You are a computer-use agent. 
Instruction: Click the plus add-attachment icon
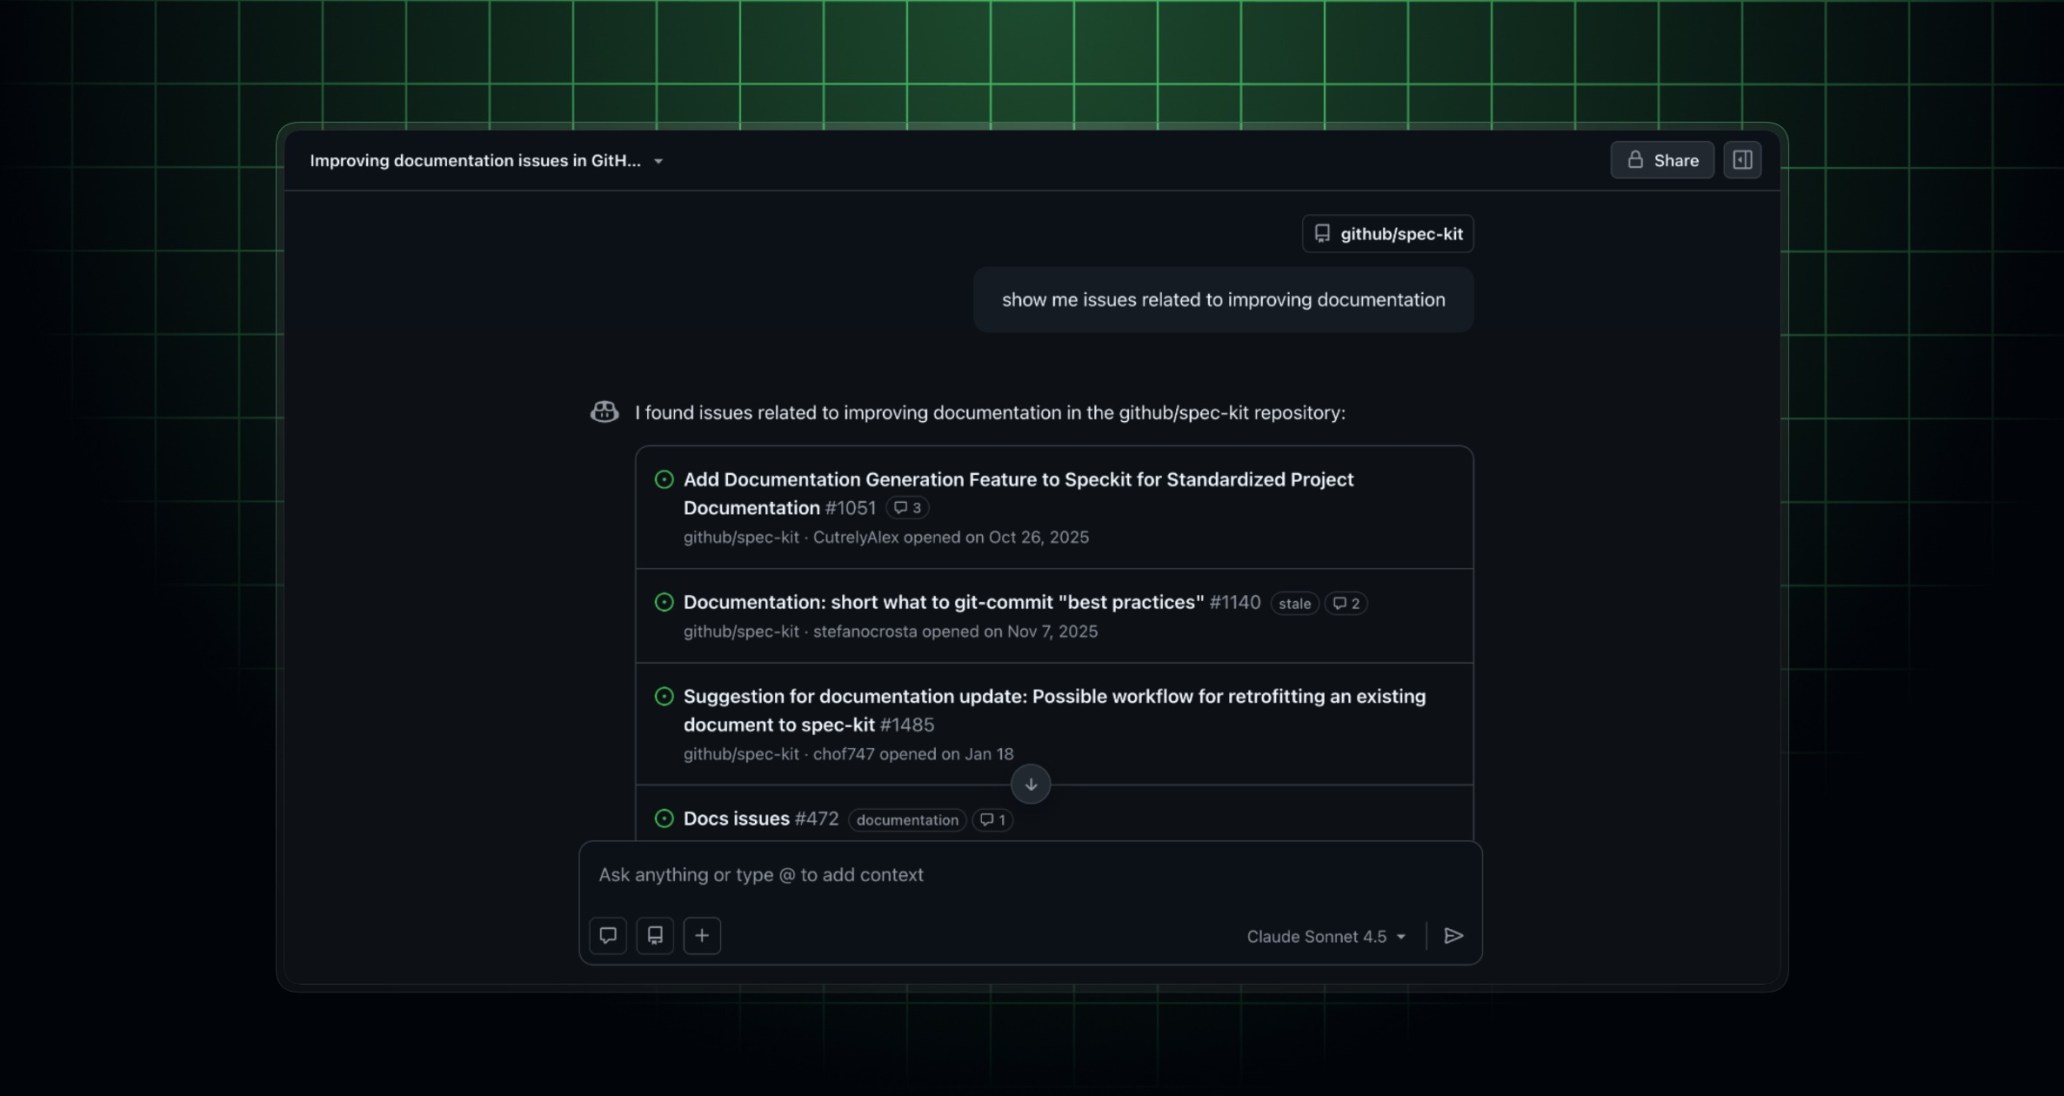(702, 935)
